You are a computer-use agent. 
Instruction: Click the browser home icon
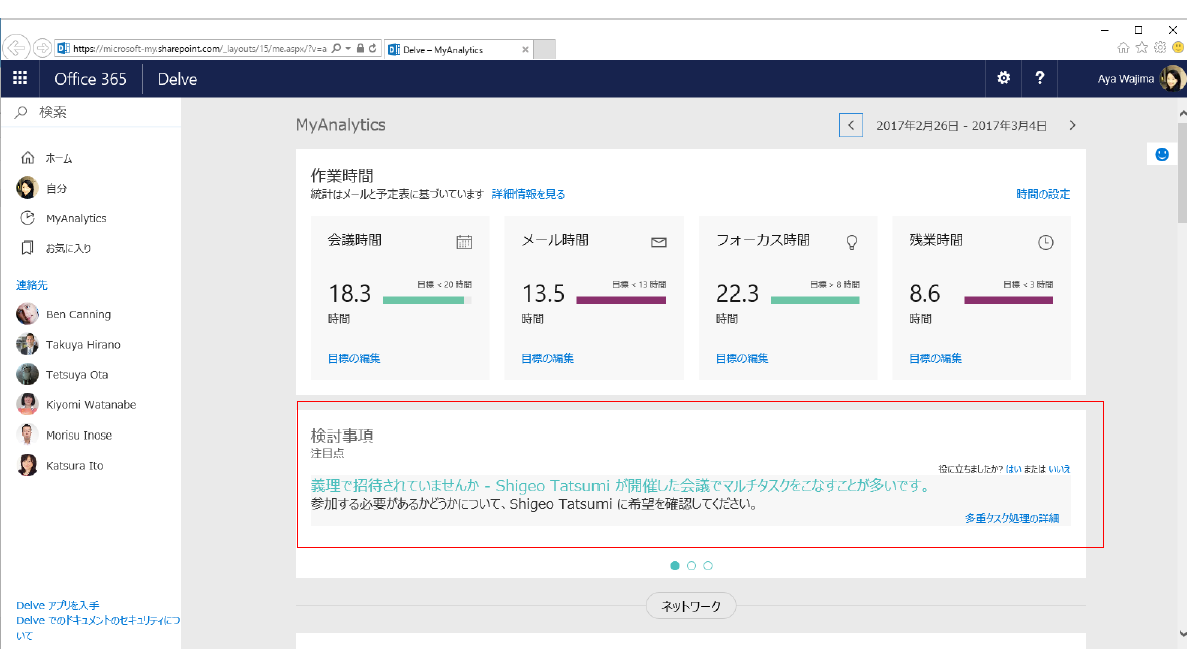(1123, 48)
